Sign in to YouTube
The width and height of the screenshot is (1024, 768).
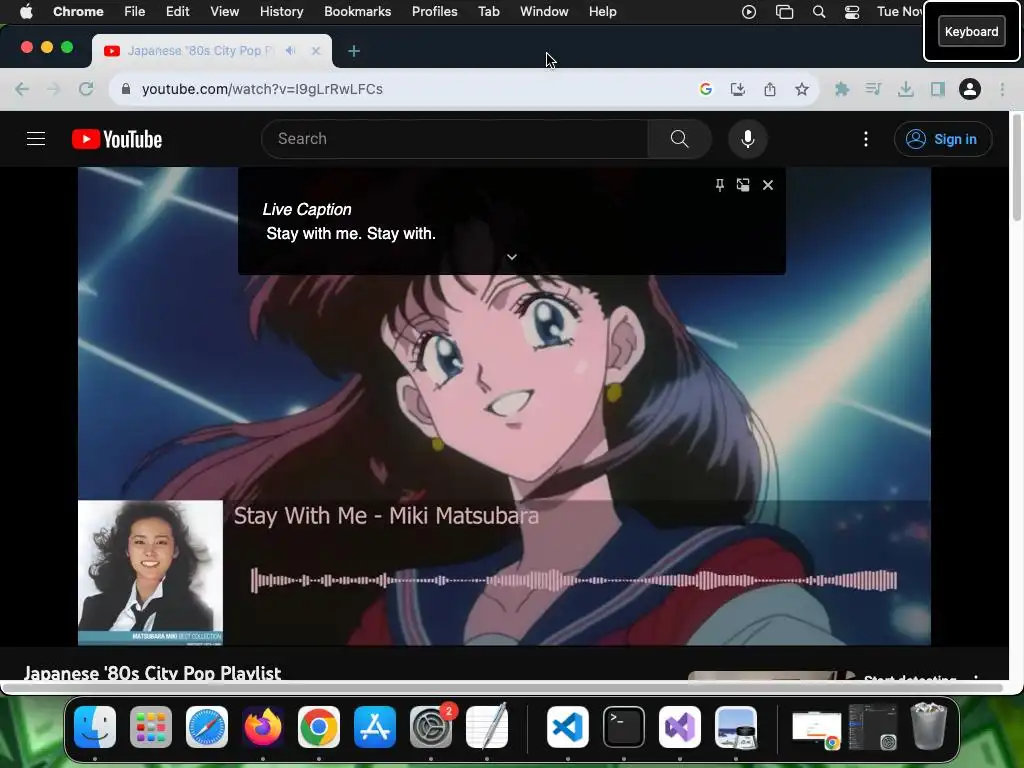[942, 139]
